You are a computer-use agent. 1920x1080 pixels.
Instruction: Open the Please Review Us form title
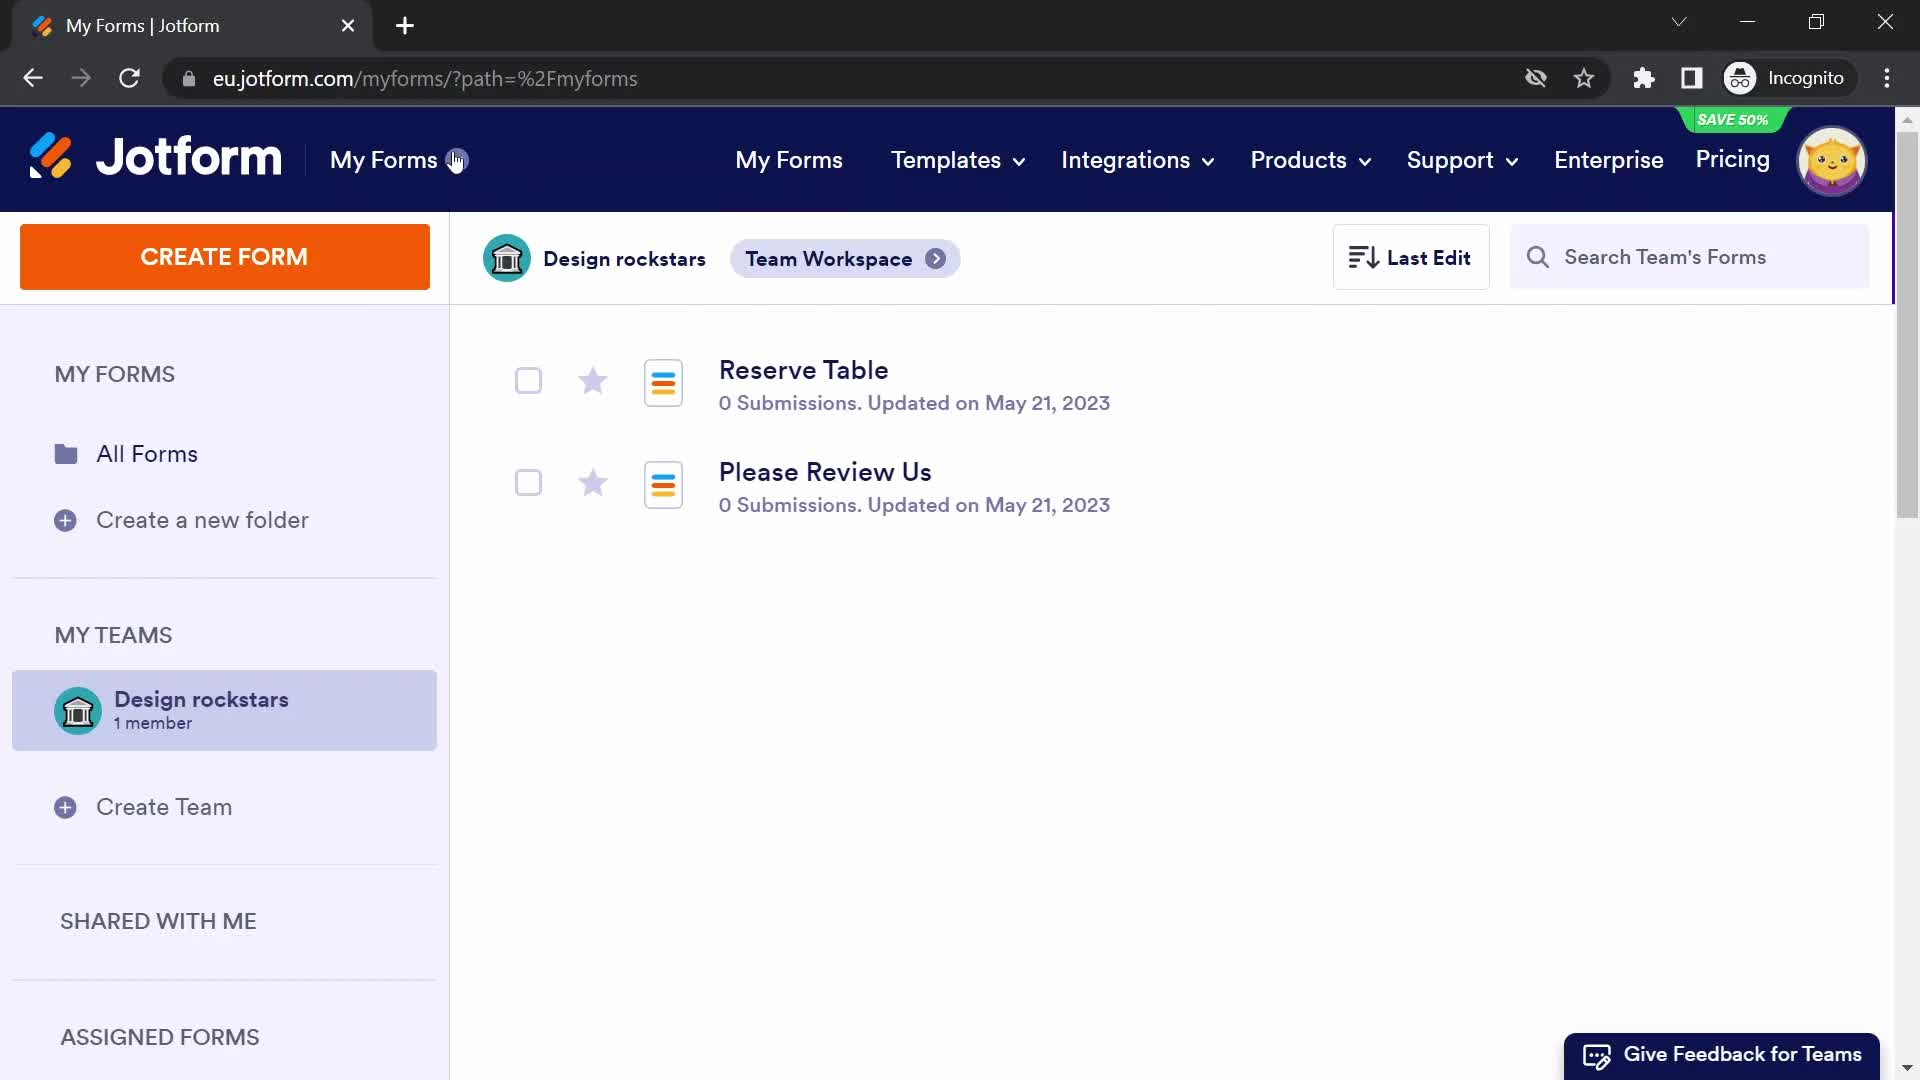coord(825,472)
